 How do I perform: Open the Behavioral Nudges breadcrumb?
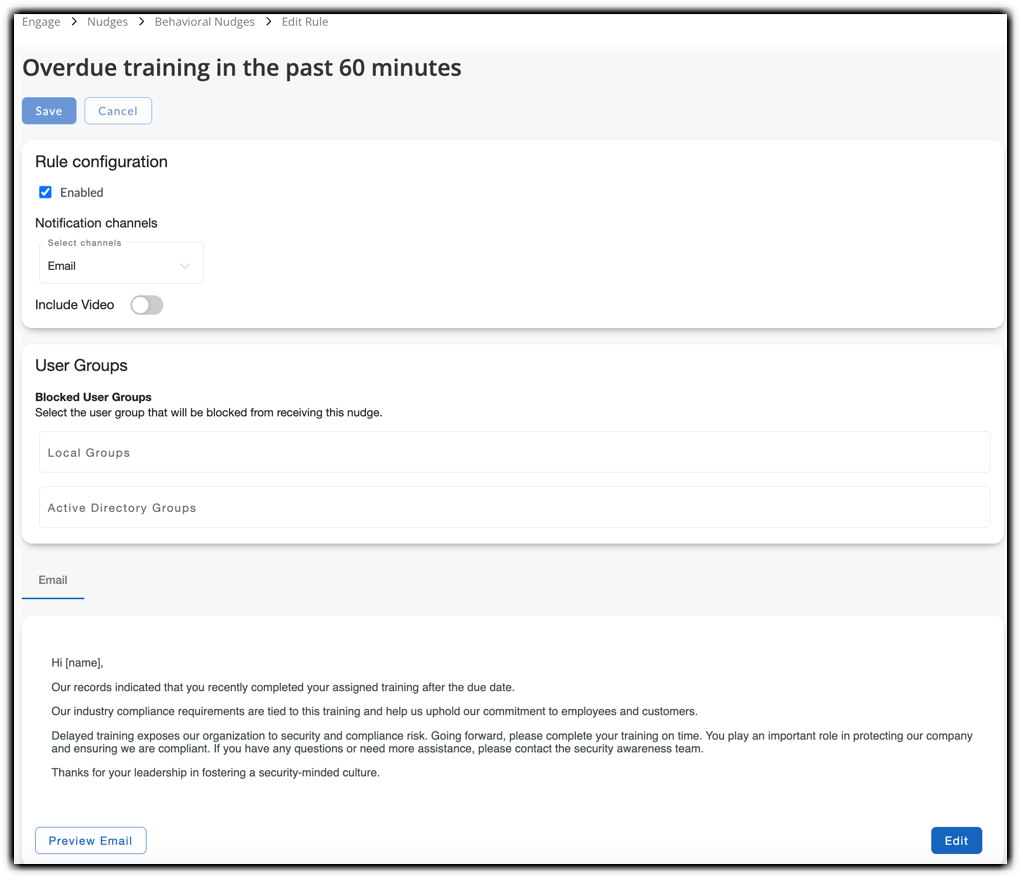[x=204, y=22]
